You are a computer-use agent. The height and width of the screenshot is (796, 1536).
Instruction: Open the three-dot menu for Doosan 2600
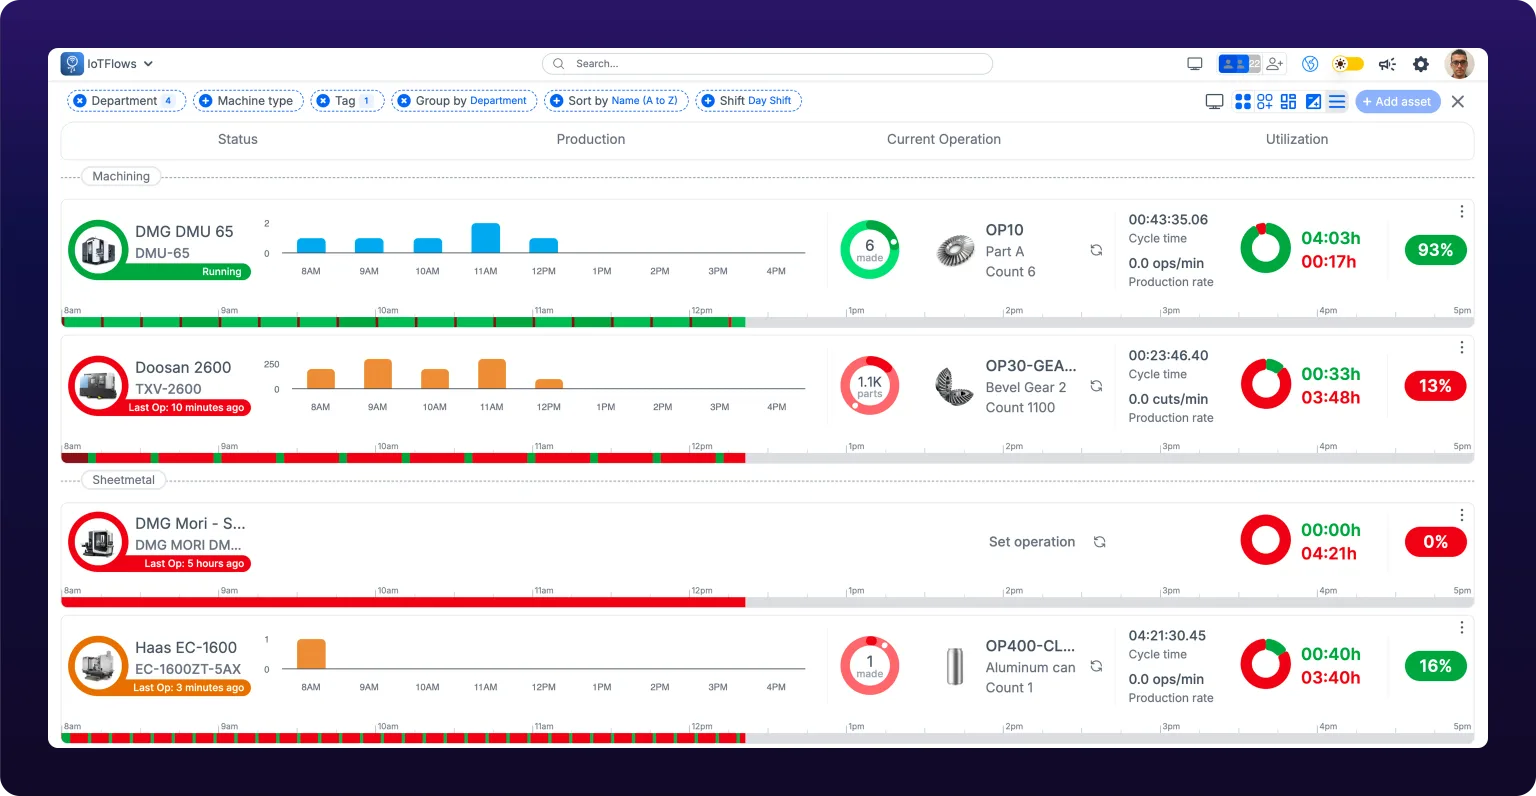point(1462,347)
